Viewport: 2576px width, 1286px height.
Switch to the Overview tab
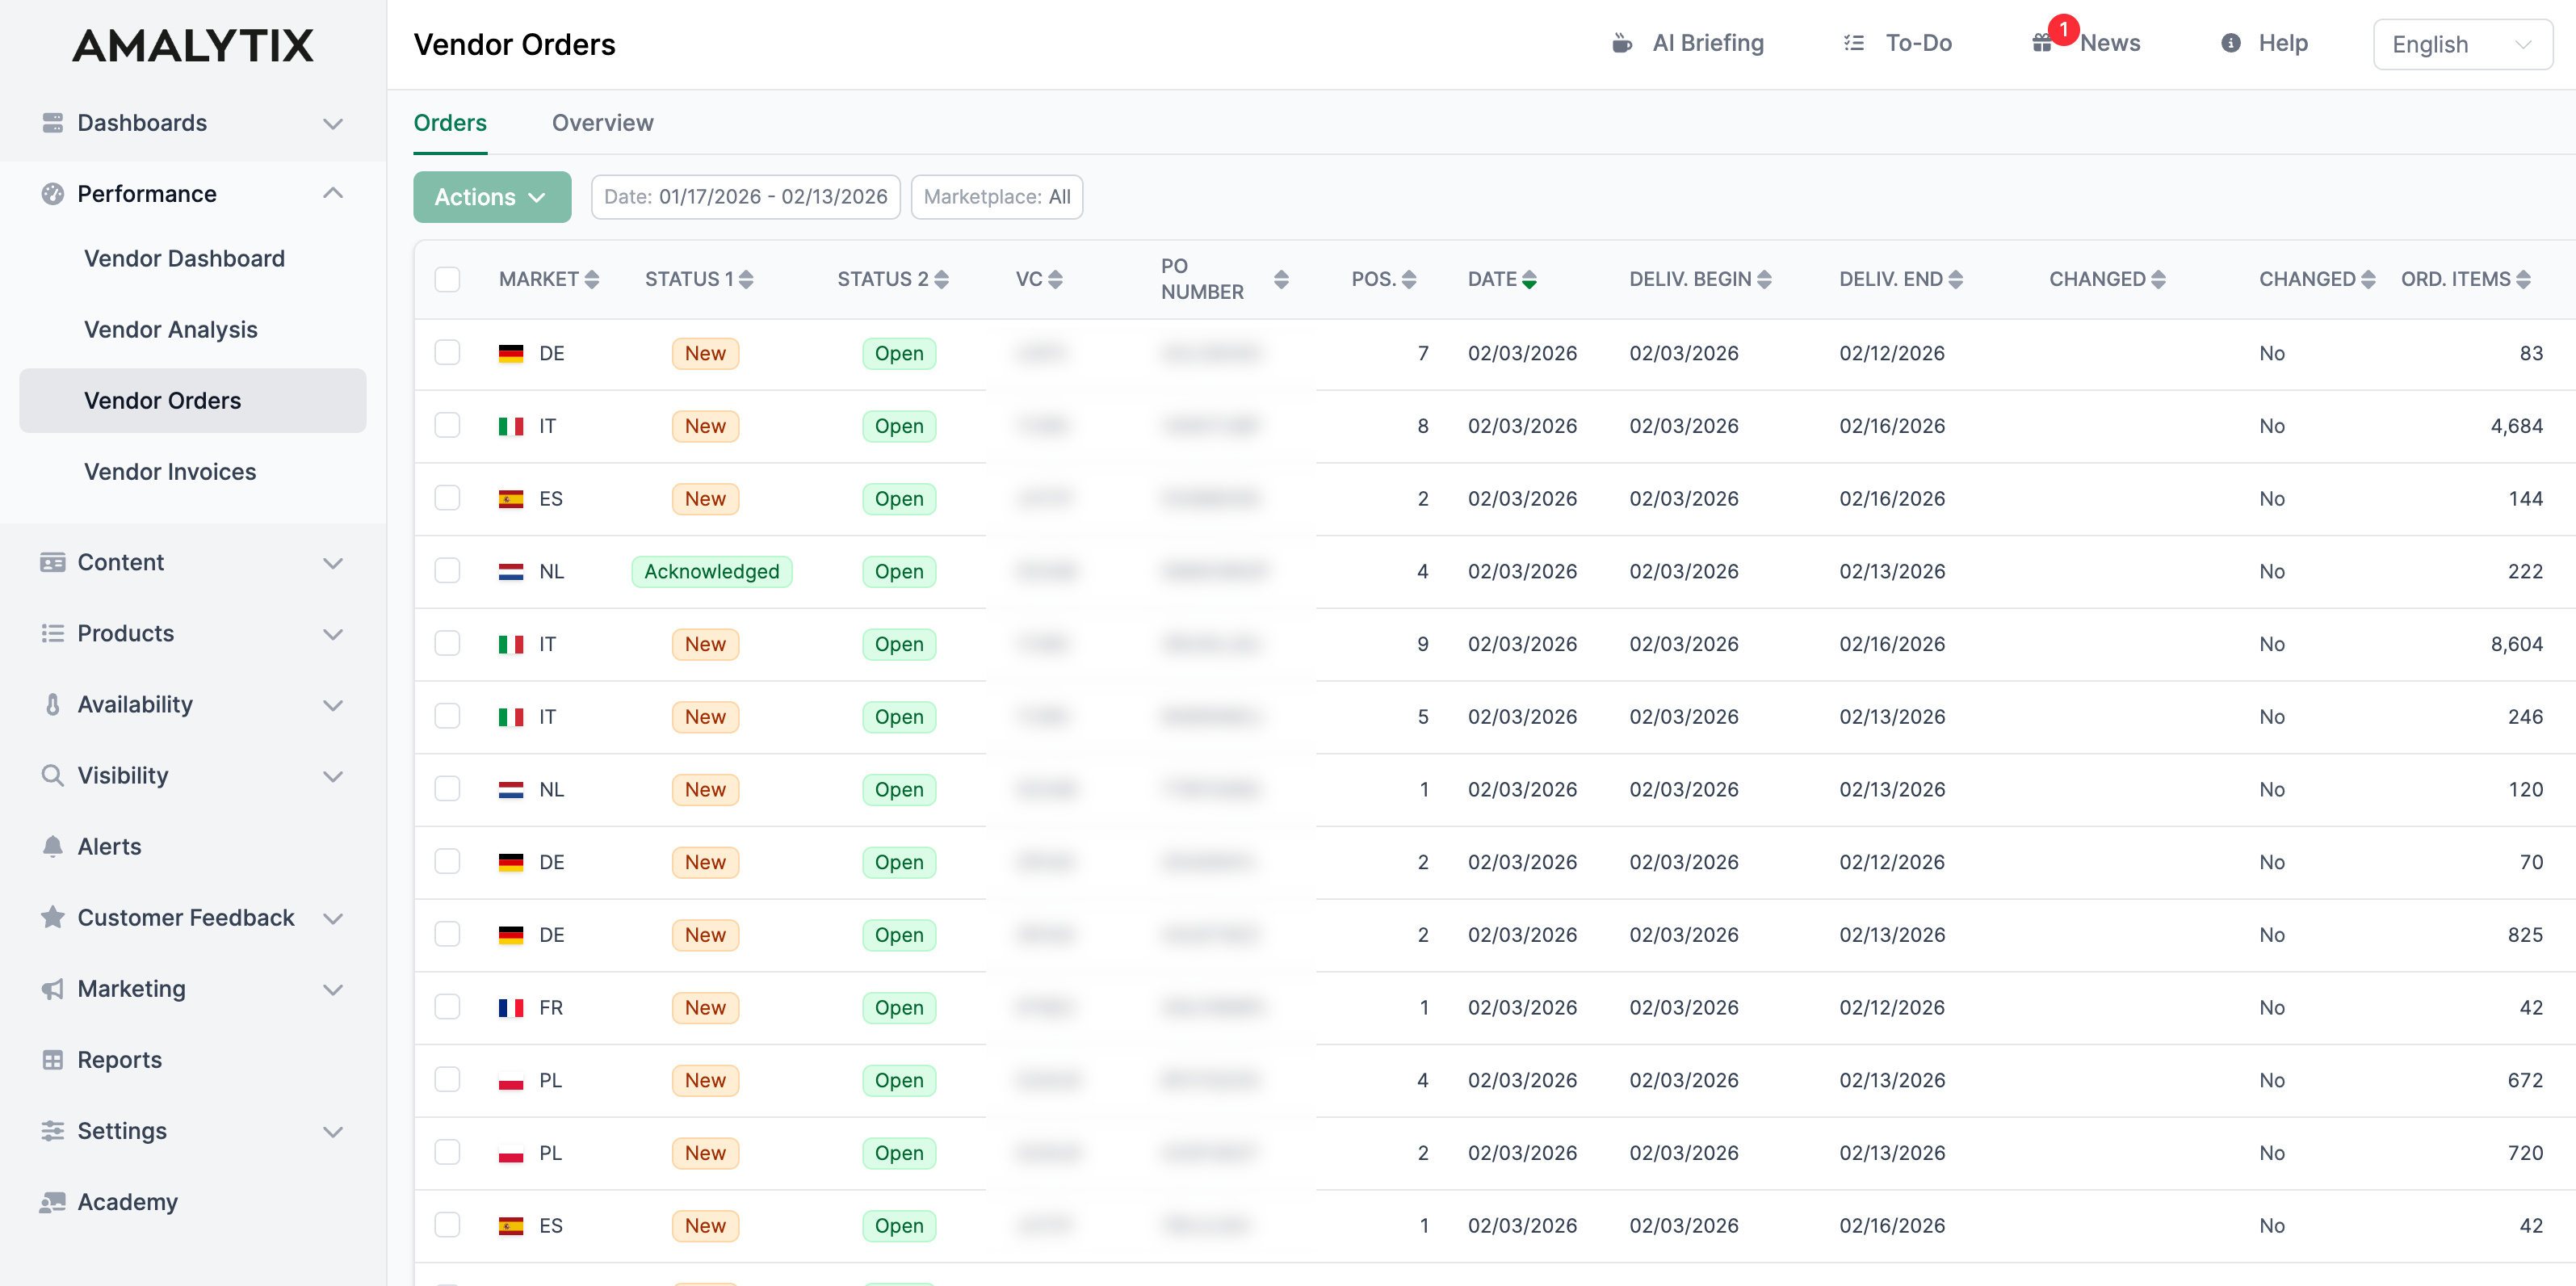(x=602, y=122)
